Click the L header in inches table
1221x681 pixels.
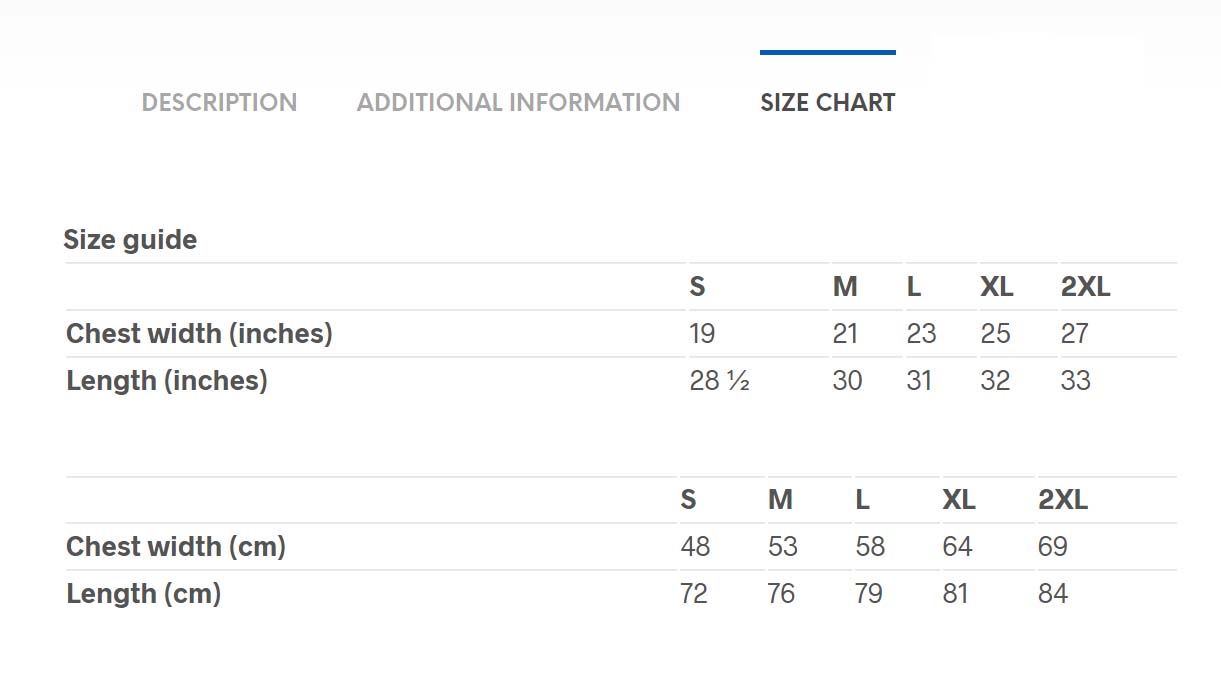tap(913, 287)
